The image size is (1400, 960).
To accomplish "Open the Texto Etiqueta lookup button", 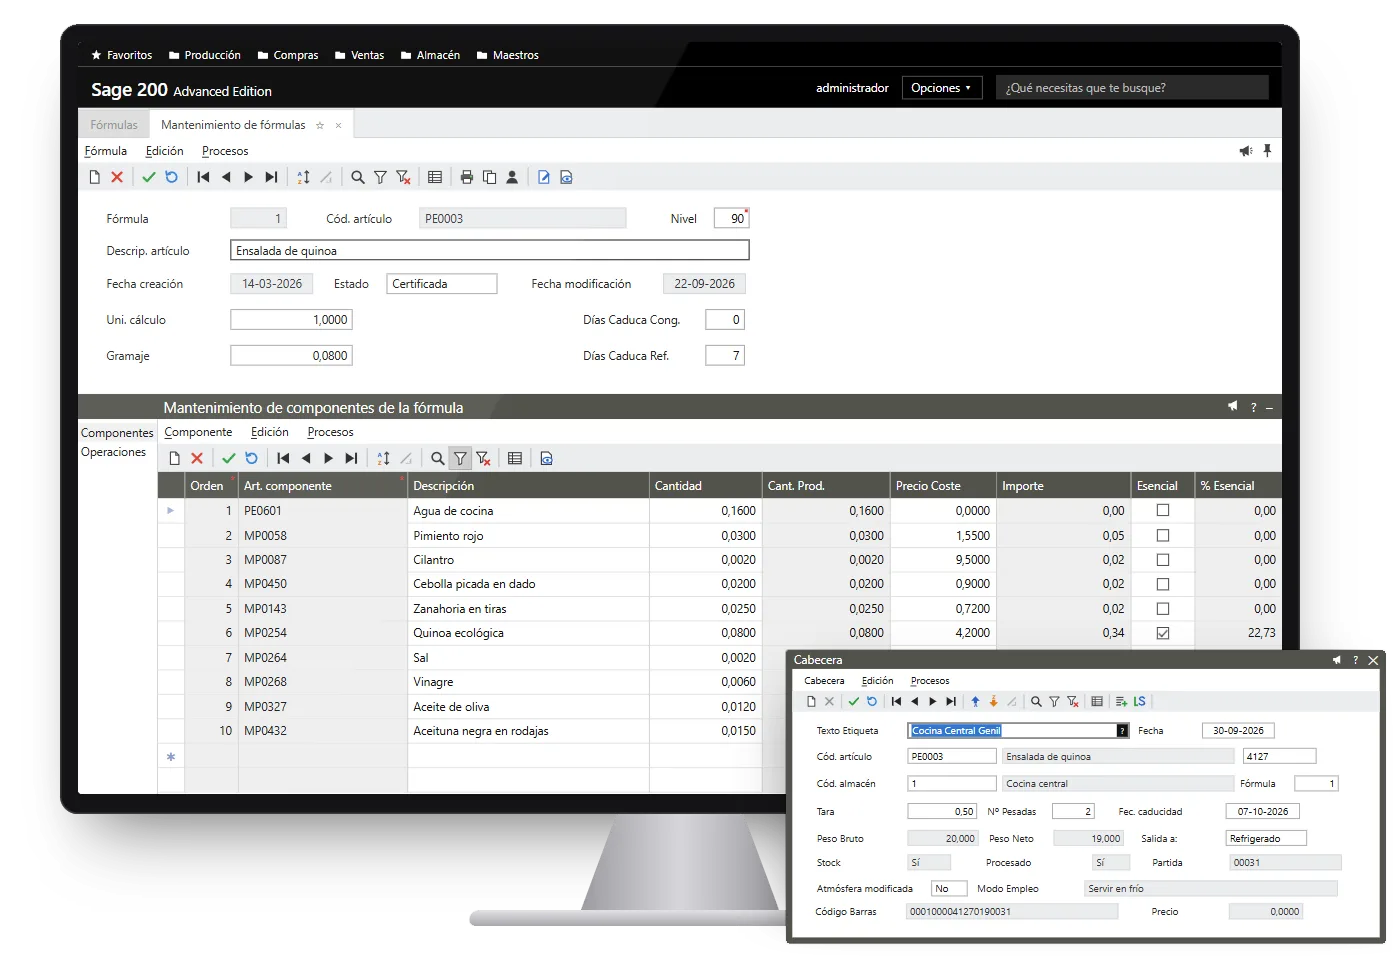I will tap(1122, 731).
